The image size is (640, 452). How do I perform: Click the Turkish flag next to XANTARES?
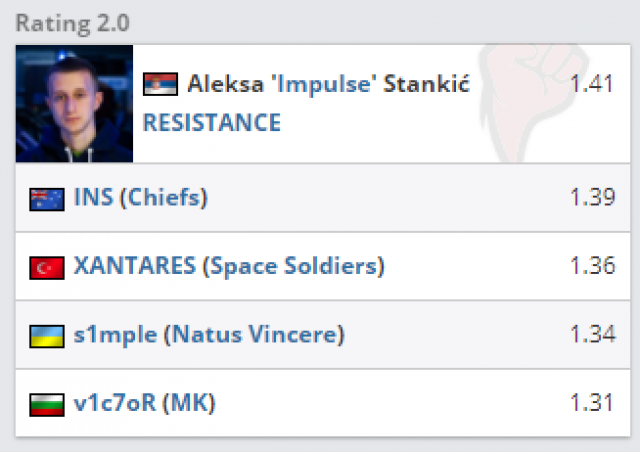pos(47,268)
